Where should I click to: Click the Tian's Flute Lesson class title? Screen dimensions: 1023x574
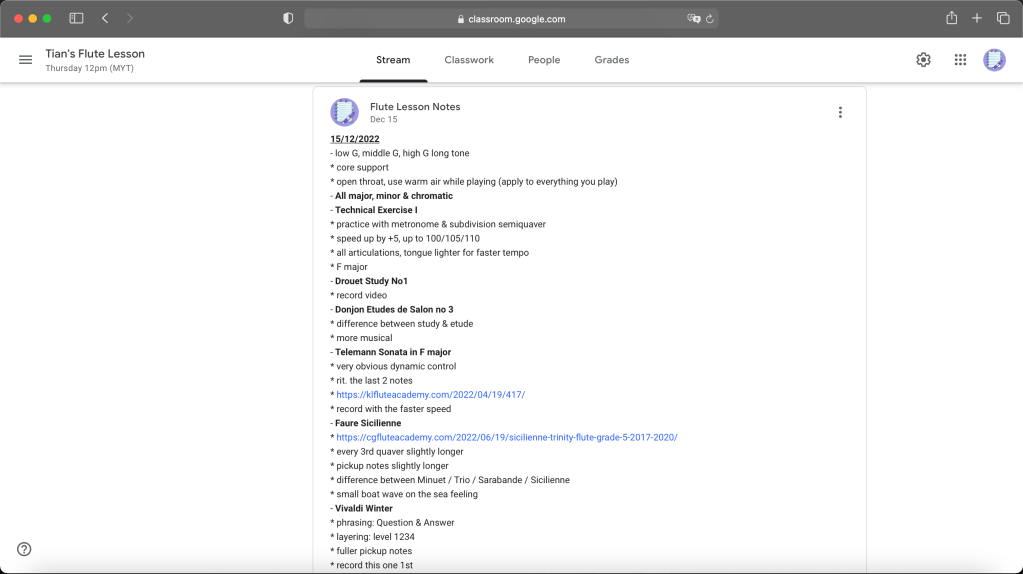coord(95,54)
